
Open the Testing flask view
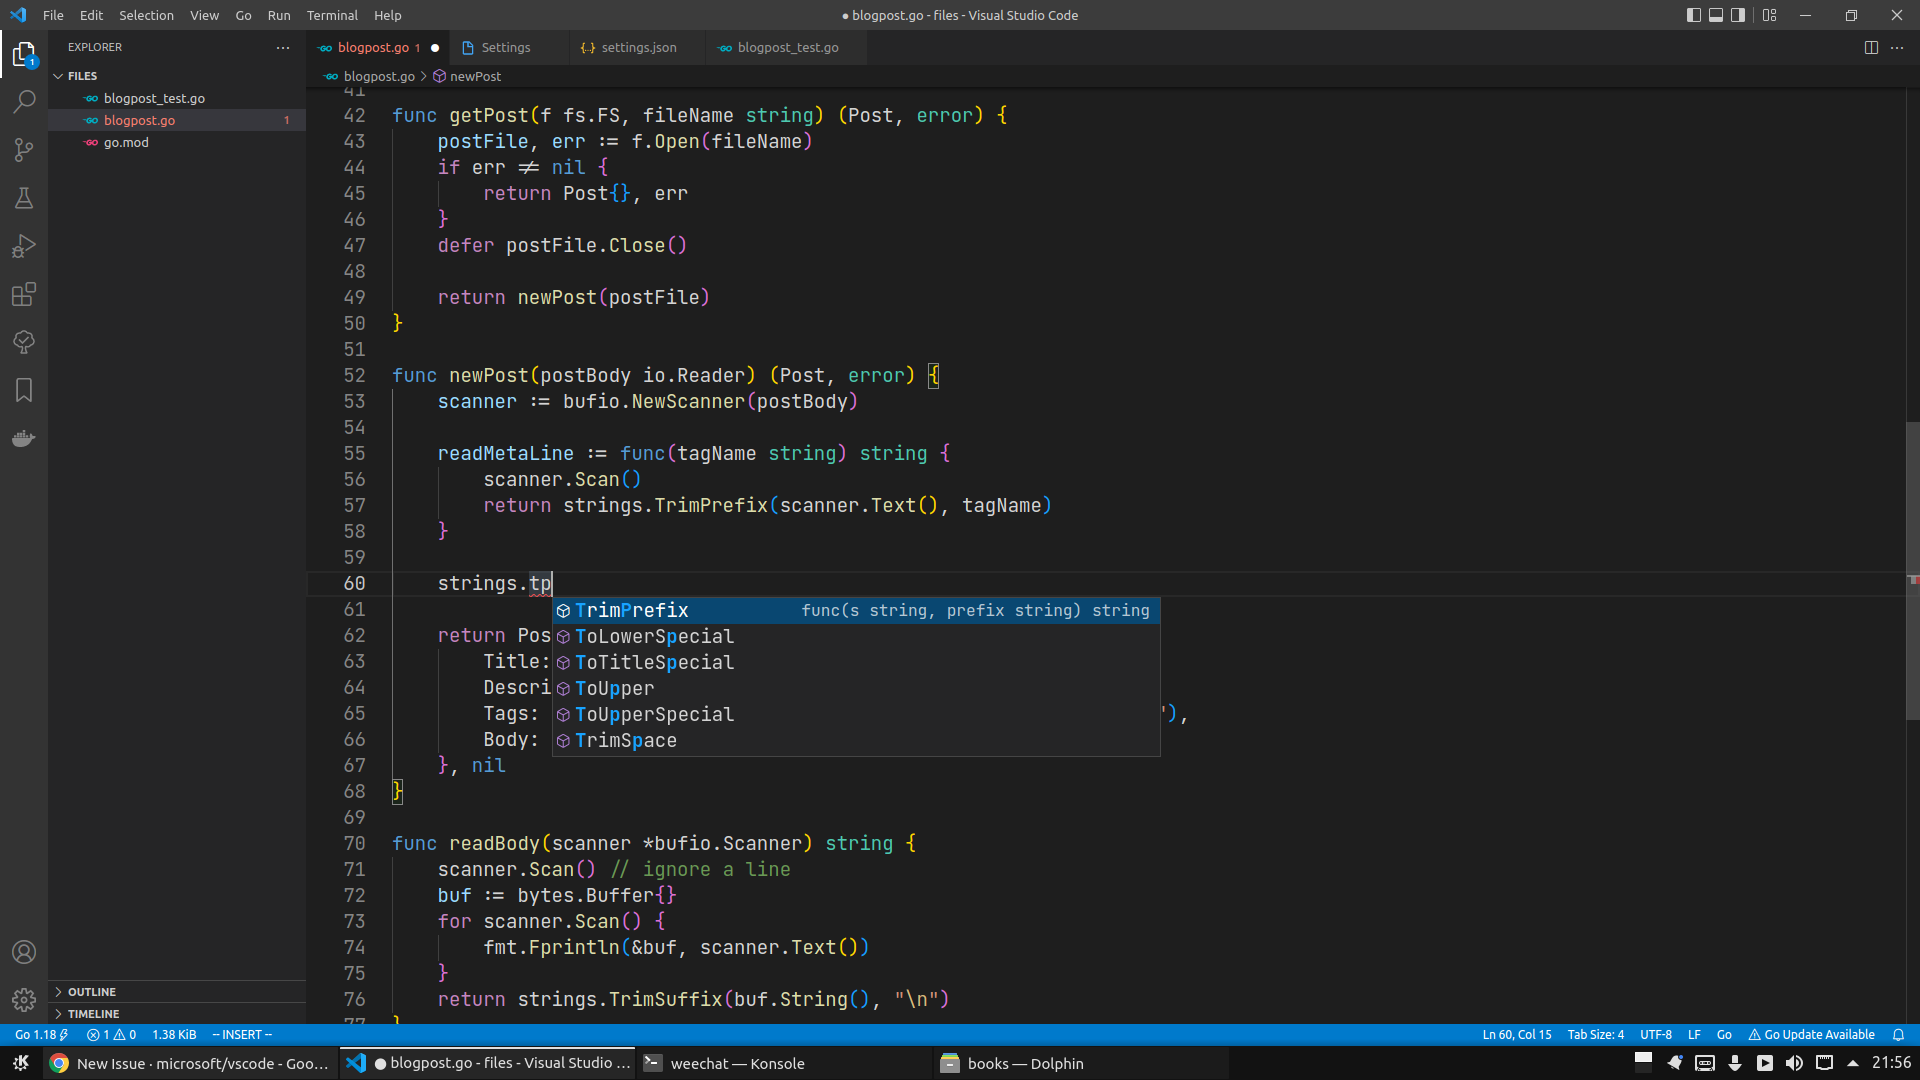[x=24, y=198]
